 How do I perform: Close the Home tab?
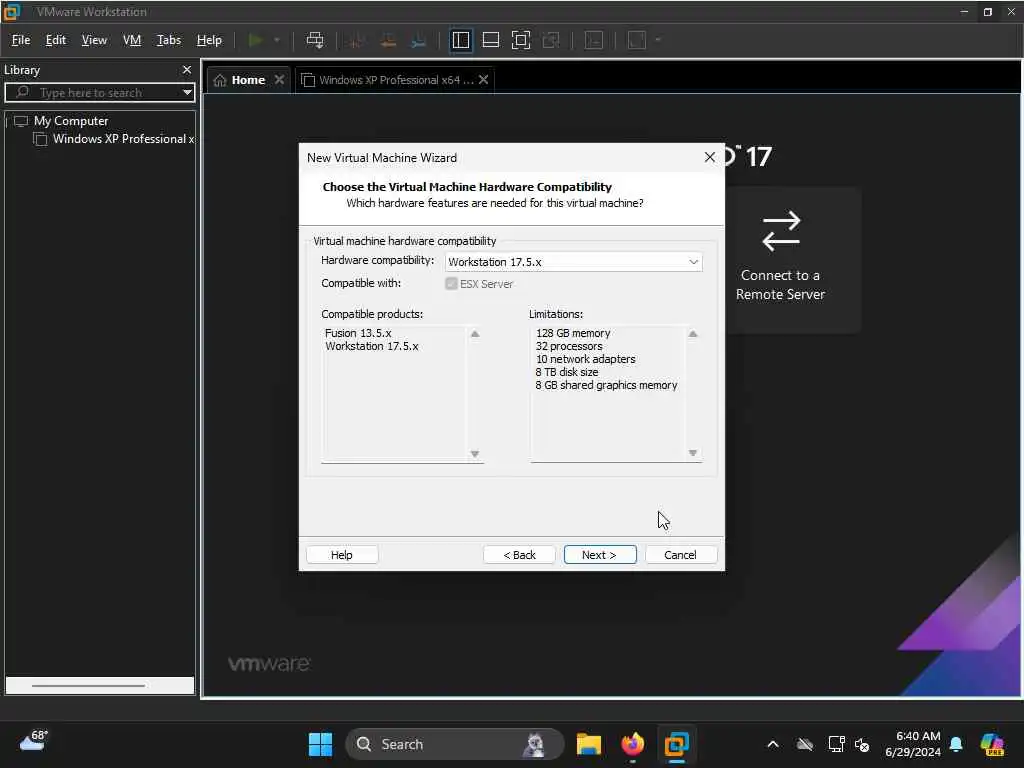pos(280,80)
